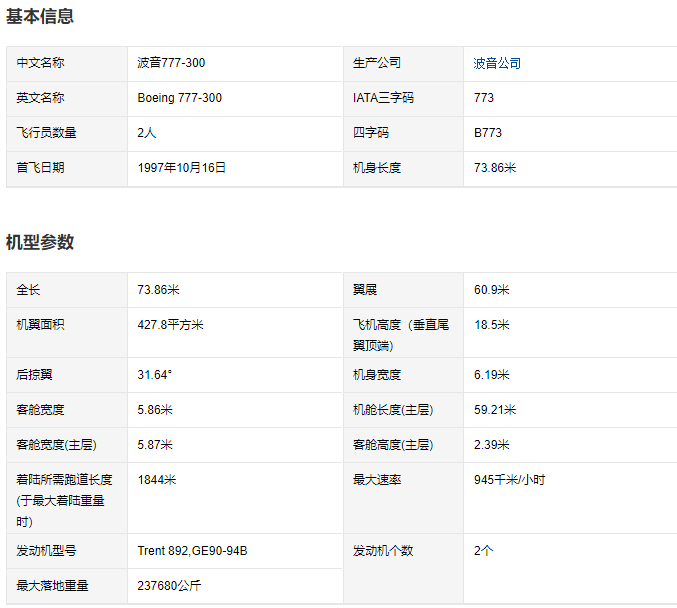Select the value 2人
This screenshot has width=677, height=608.
(x=147, y=133)
